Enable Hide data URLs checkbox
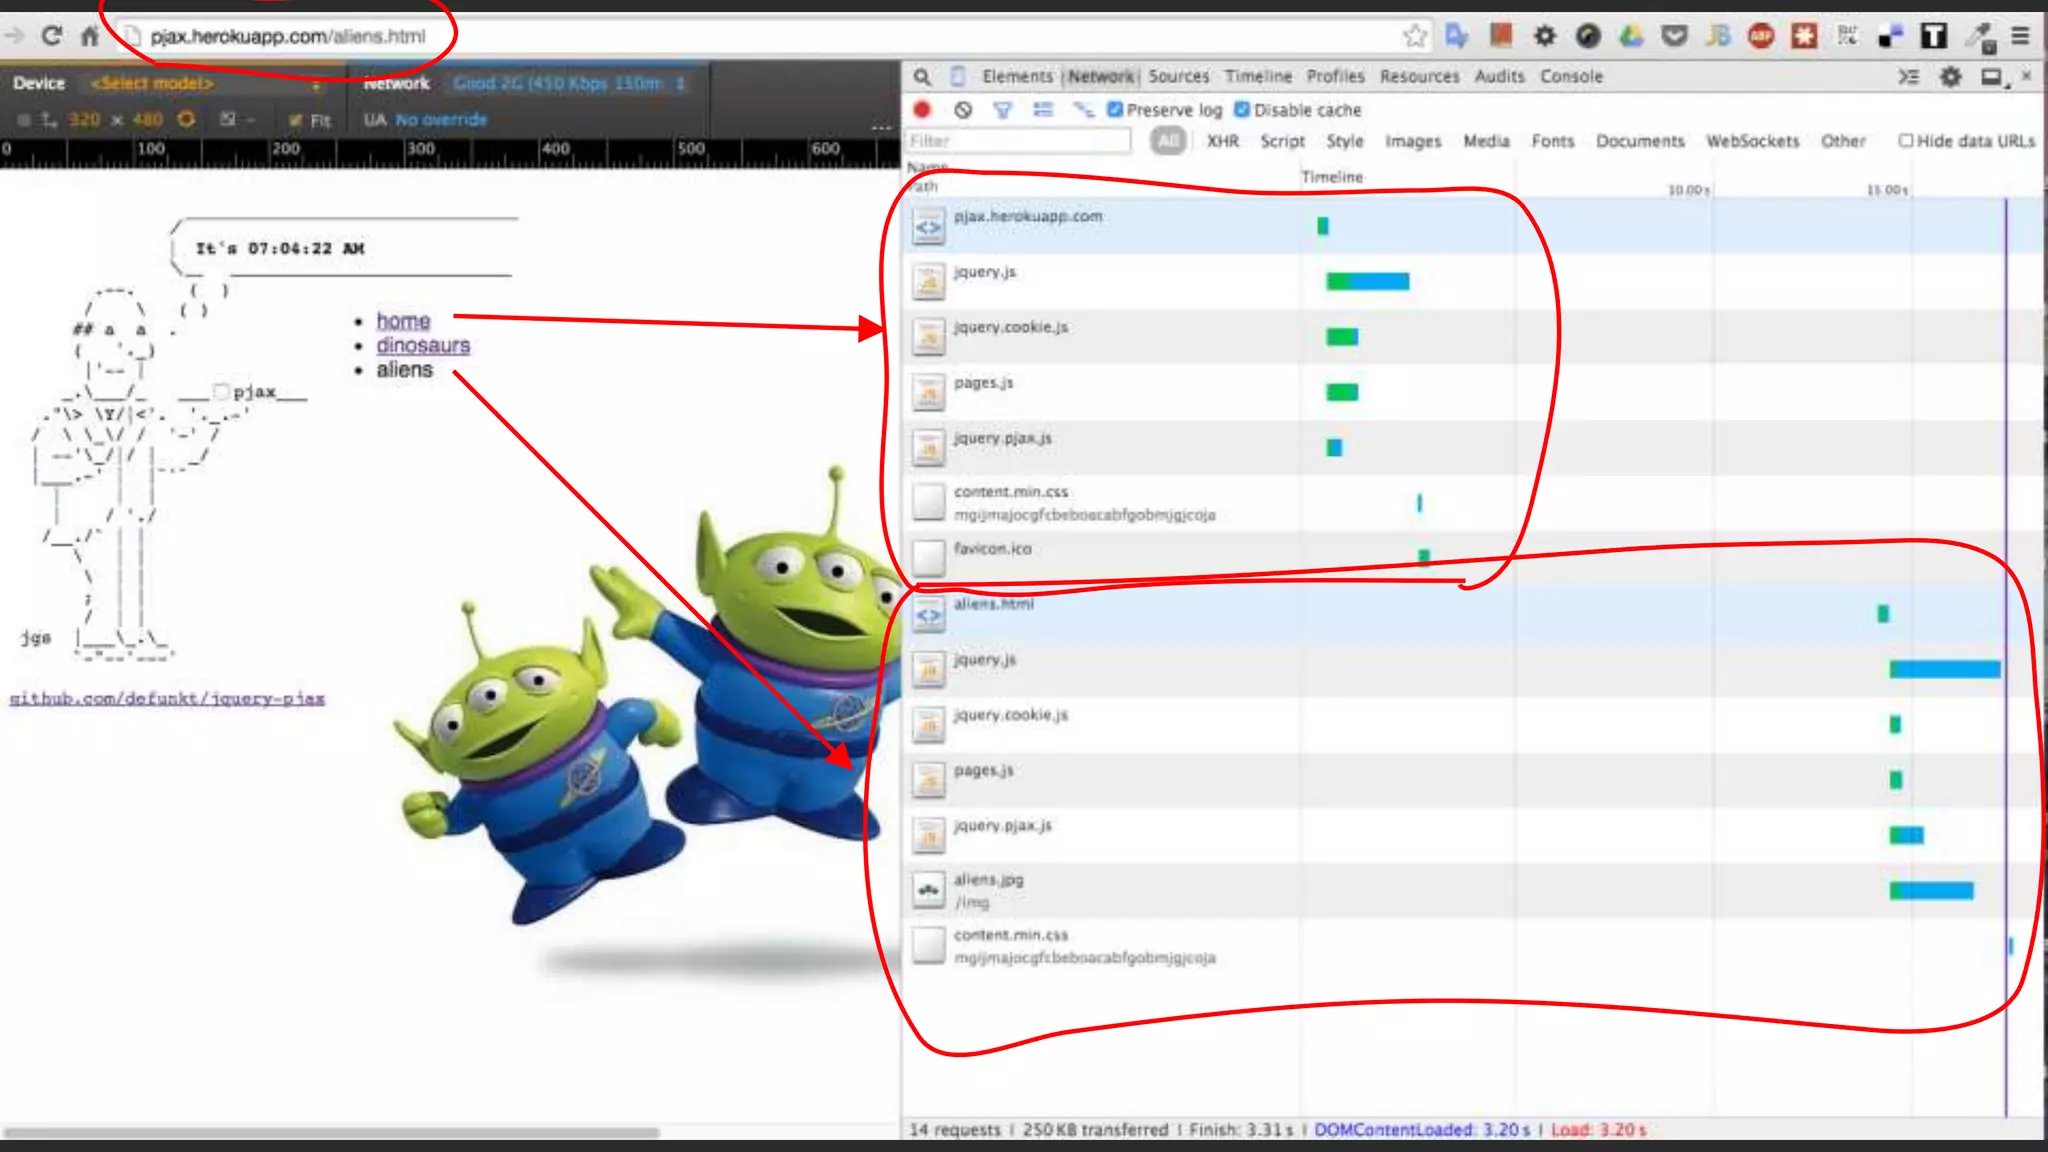 (1906, 141)
